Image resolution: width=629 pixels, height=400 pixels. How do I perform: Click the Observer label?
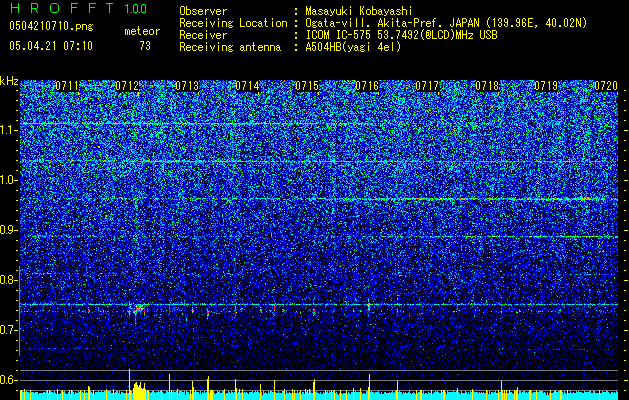(x=203, y=11)
